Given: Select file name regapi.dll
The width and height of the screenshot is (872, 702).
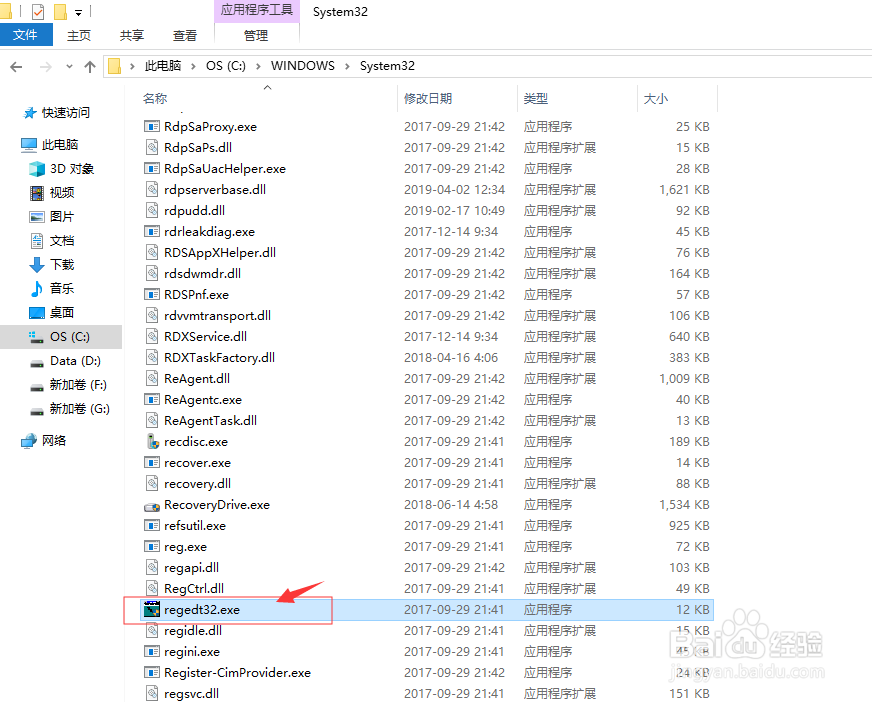Looking at the screenshot, I should point(191,567).
